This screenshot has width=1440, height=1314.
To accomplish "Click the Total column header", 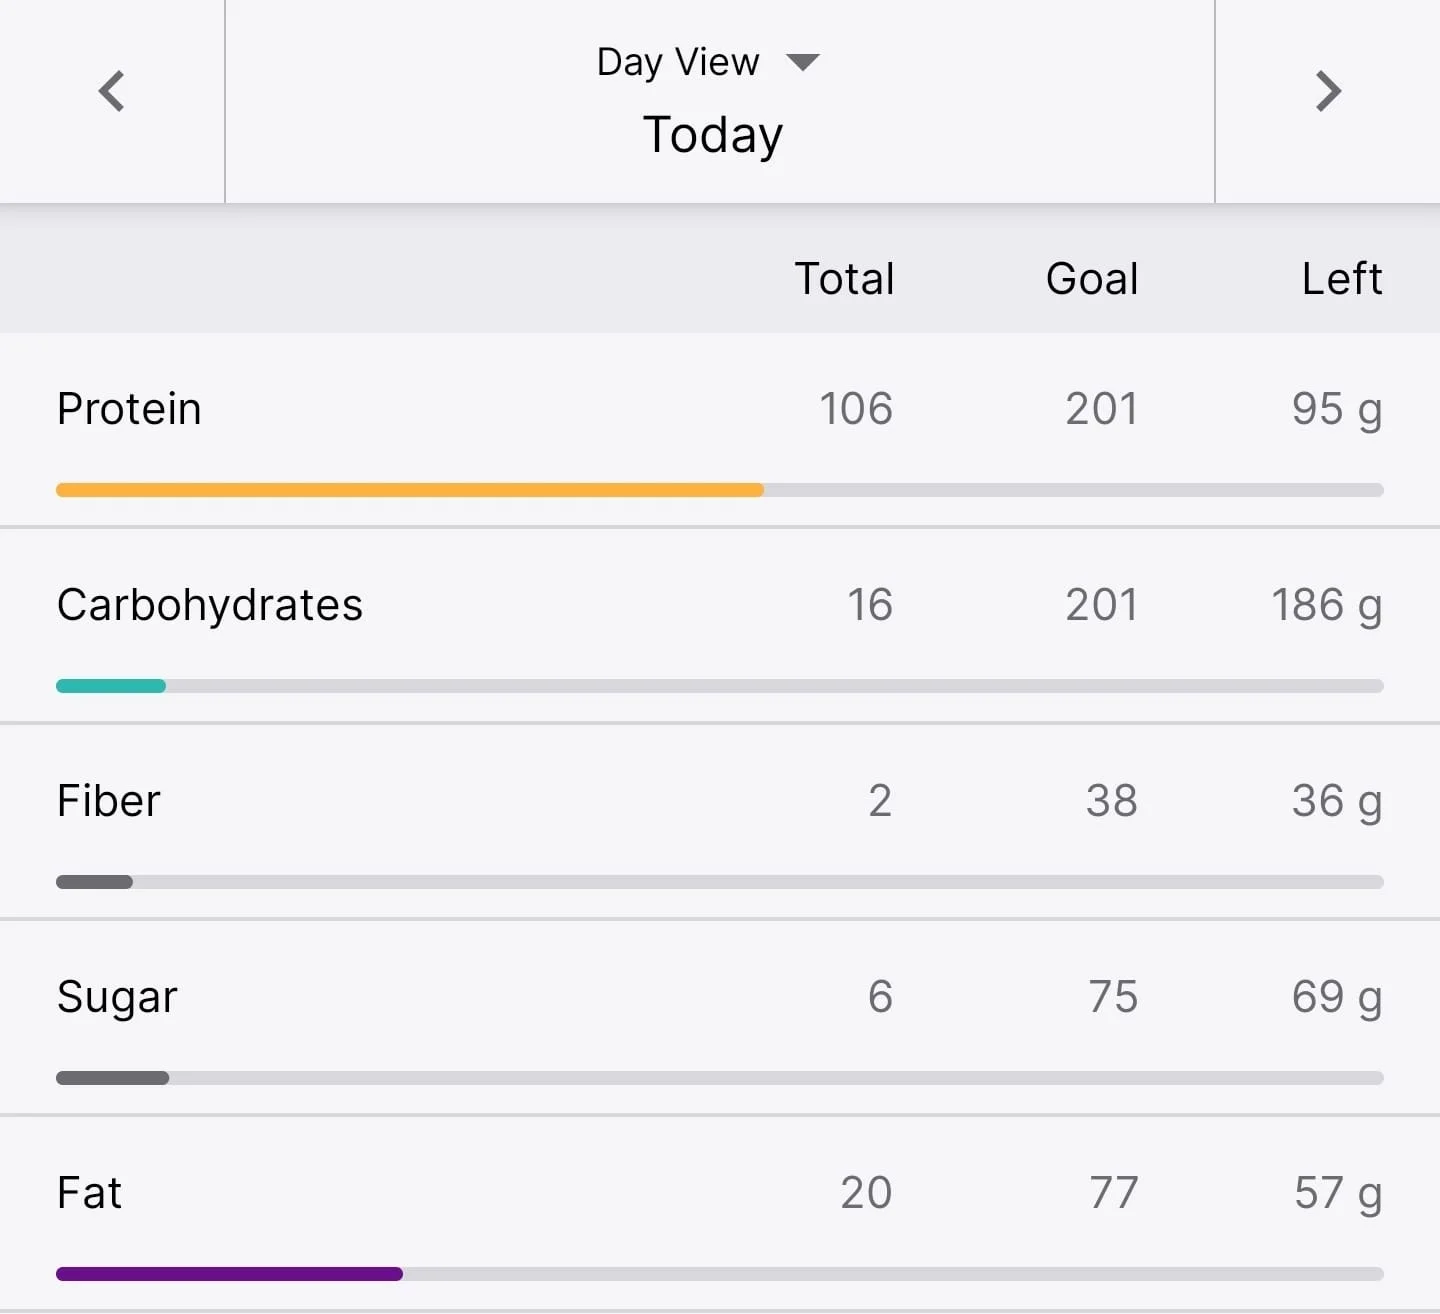I will (x=844, y=279).
